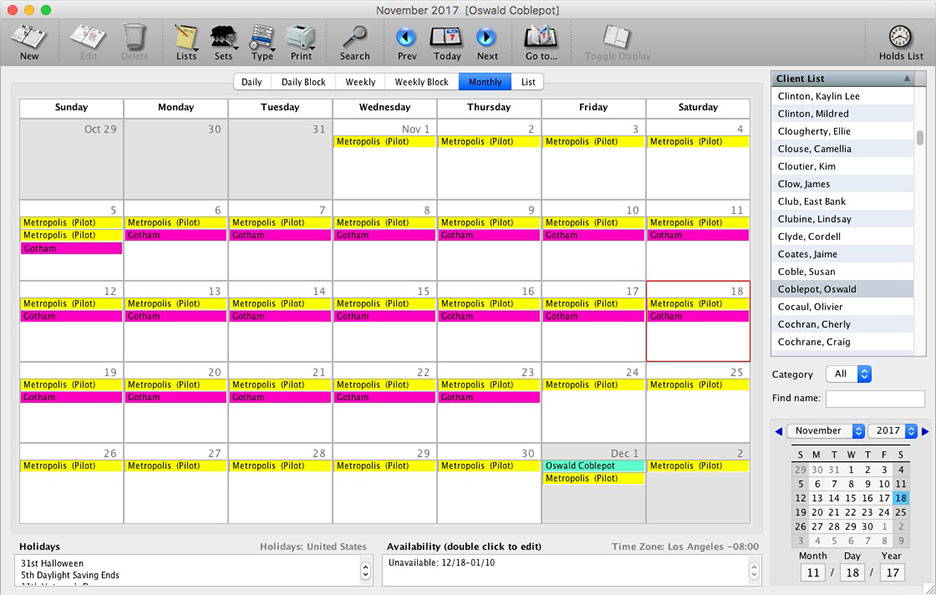Select Clinton, Kaylin Lee in client list
Viewport: 936px width, 595px height.
[x=842, y=96]
